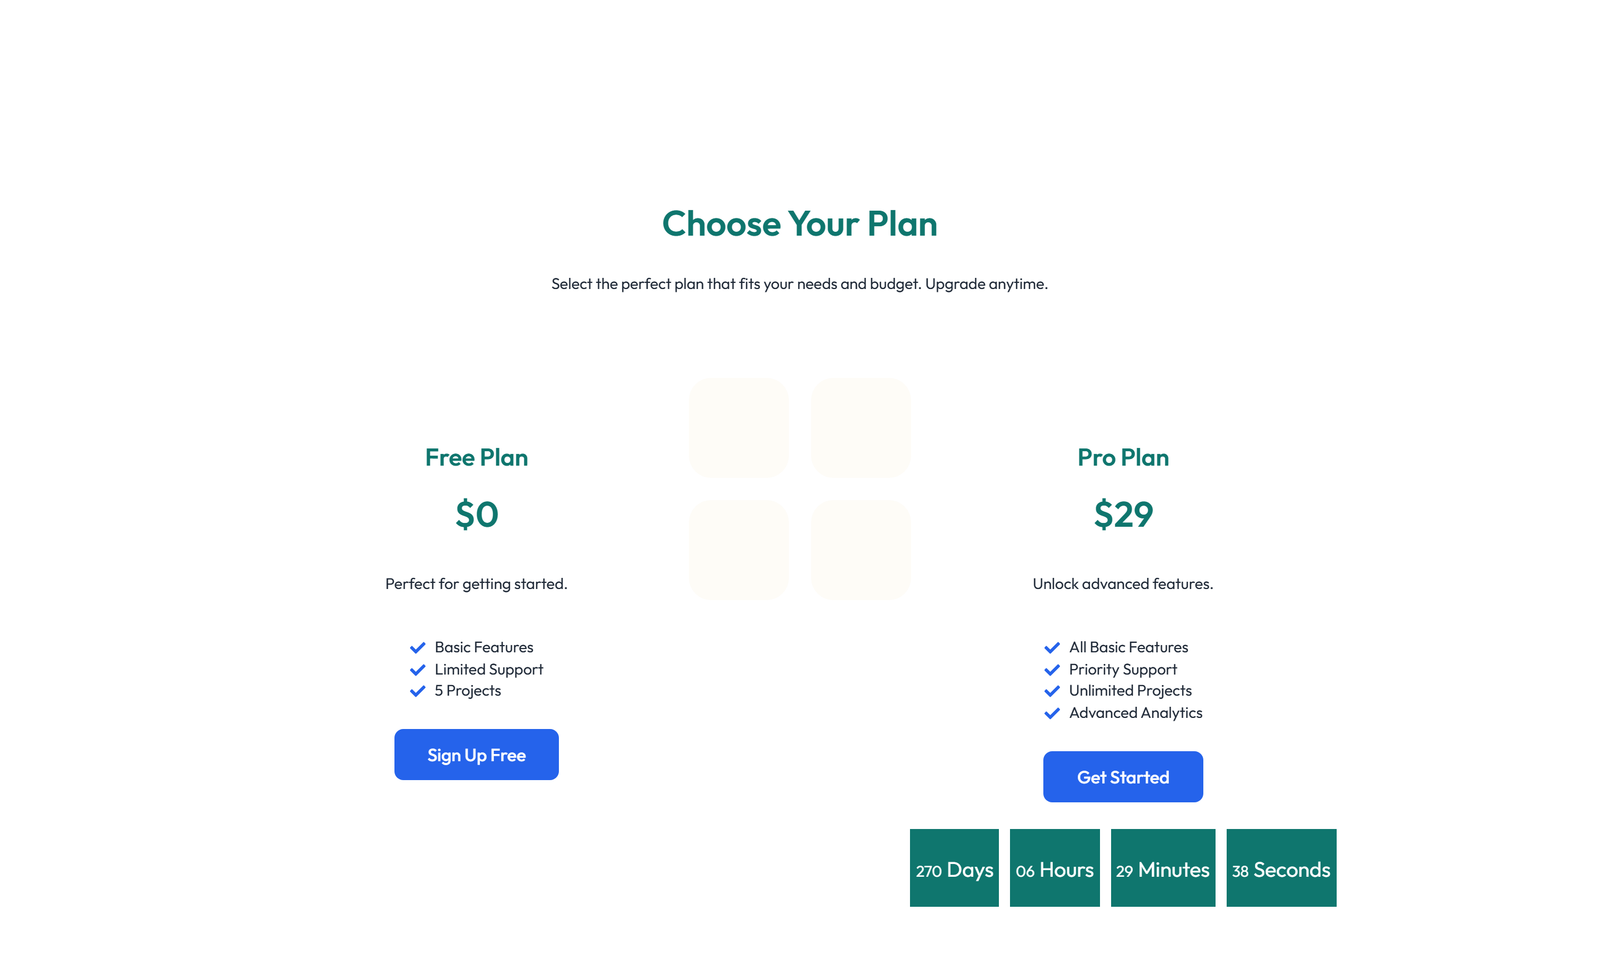Select the 06 Hours countdown box
The width and height of the screenshot is (1600, 978).
pyautogui.click(x=1054, y=868)
